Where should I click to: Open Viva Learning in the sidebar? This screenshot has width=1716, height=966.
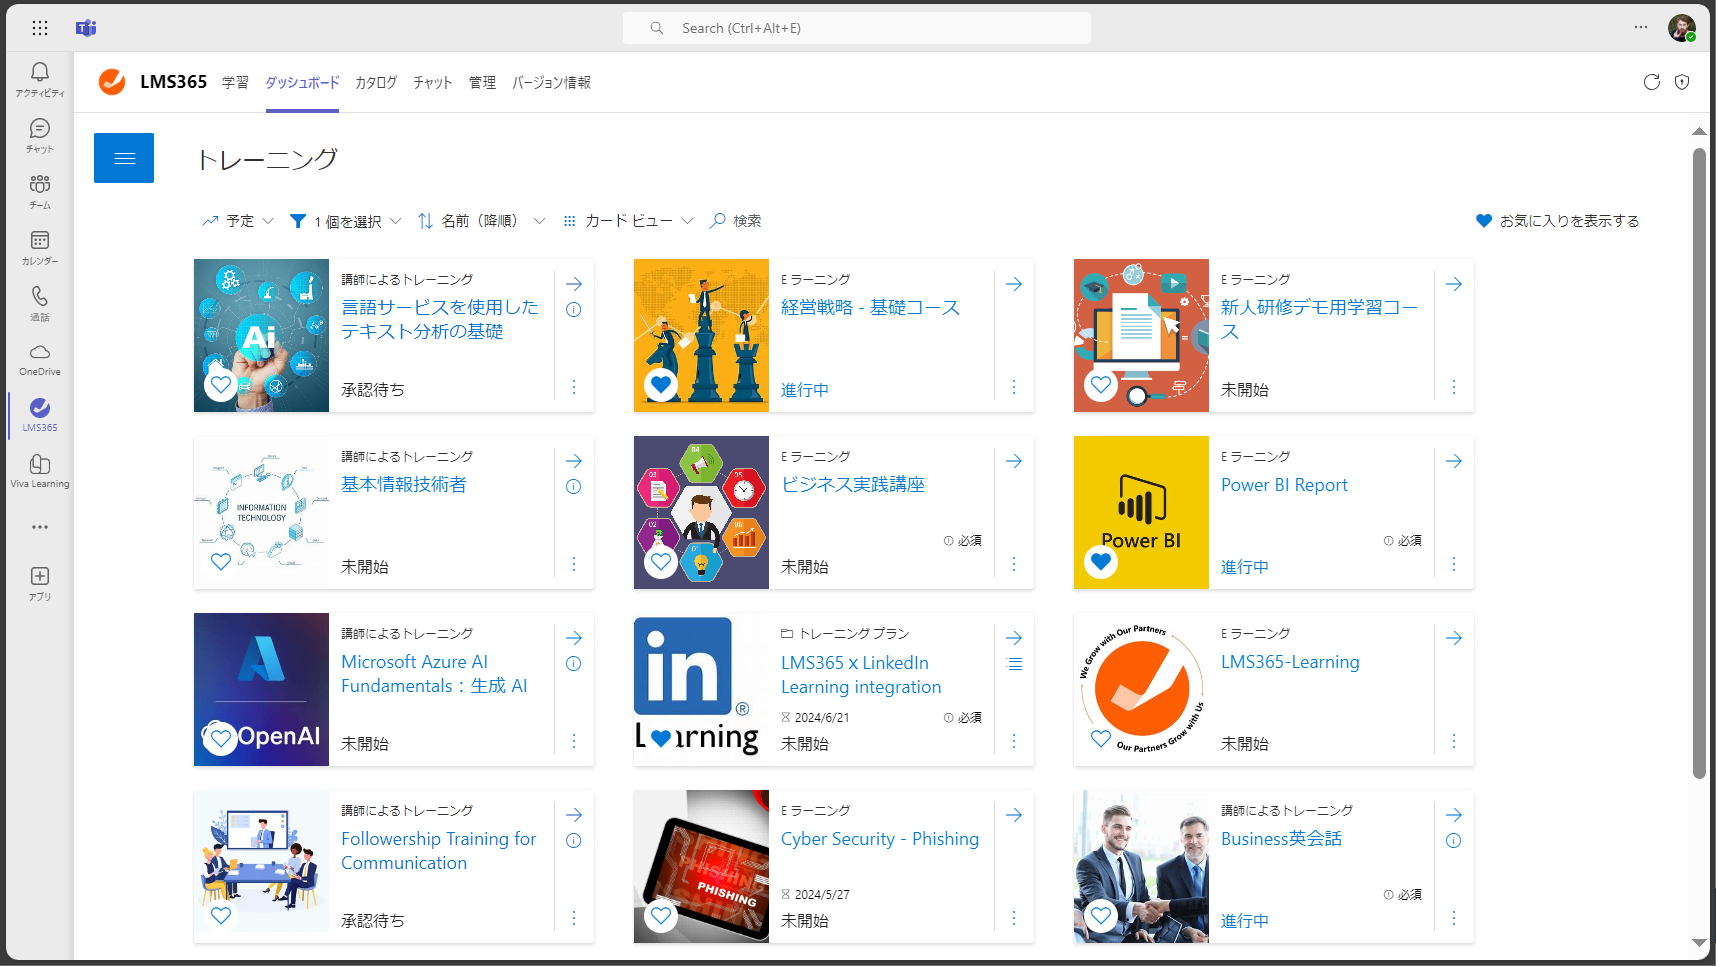coord(40,471)
